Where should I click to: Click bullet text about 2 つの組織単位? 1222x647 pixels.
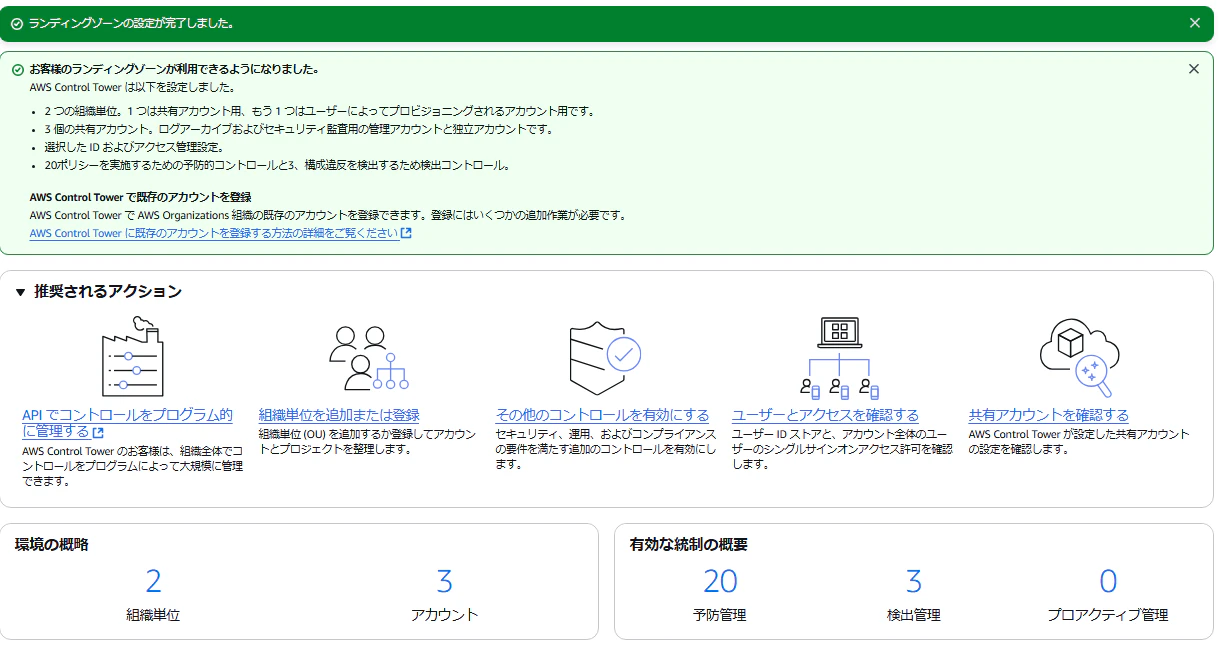(320, 111)
